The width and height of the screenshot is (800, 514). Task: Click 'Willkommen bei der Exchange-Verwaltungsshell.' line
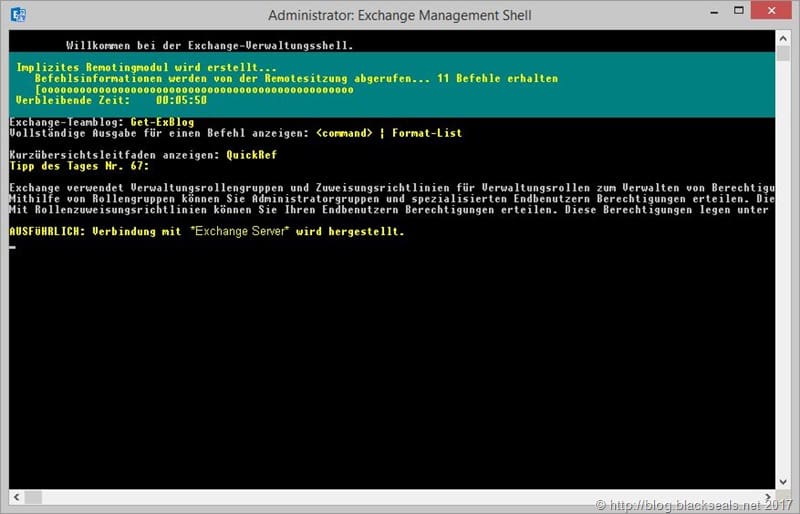(210, 45)
